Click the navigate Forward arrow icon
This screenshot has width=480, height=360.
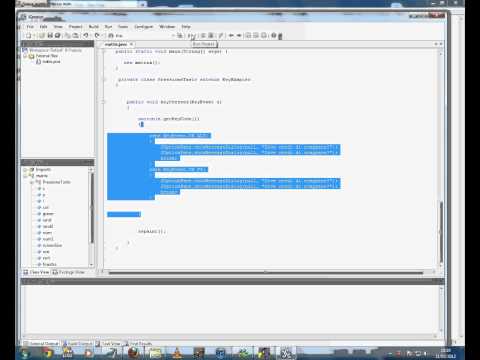[239, 35]
